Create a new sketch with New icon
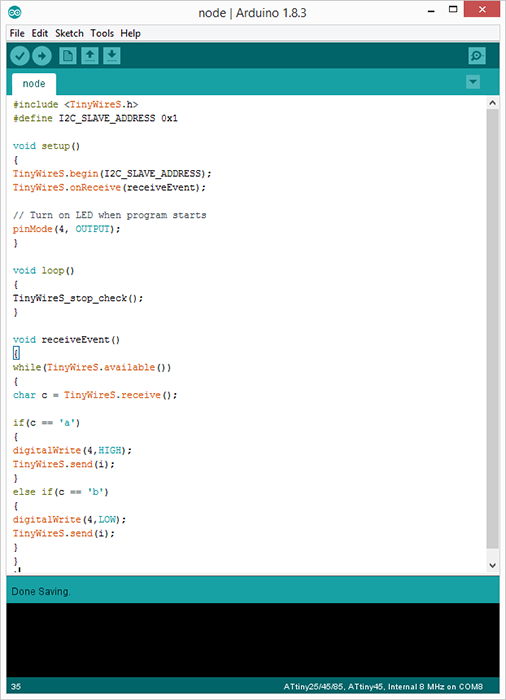 (x=68, y=56)
